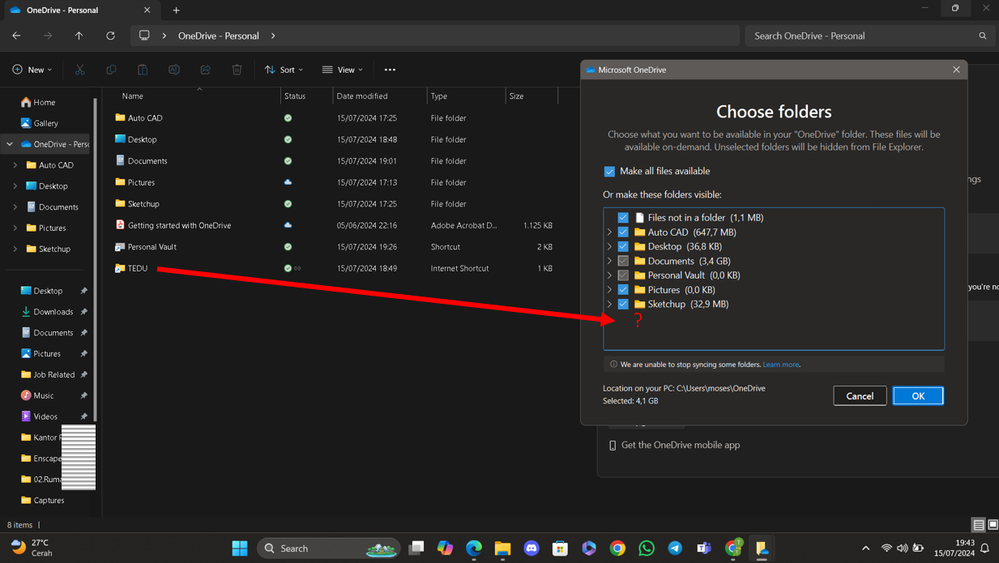
Task: Click the taskbar Search box
Action: (329, 548)
